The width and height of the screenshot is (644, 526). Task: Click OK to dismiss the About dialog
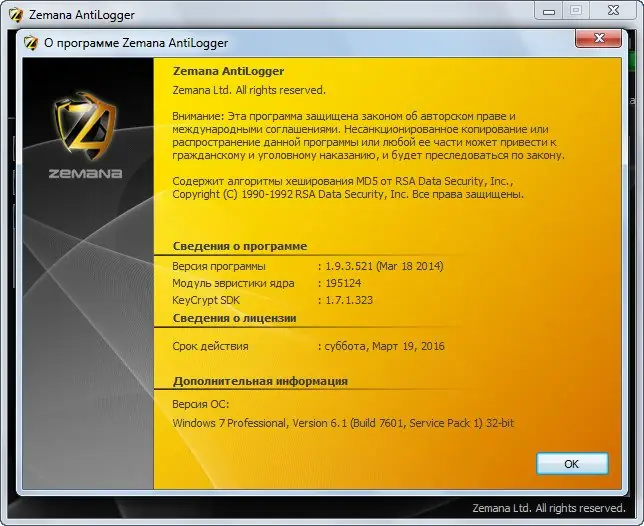[x=572, y=464]
